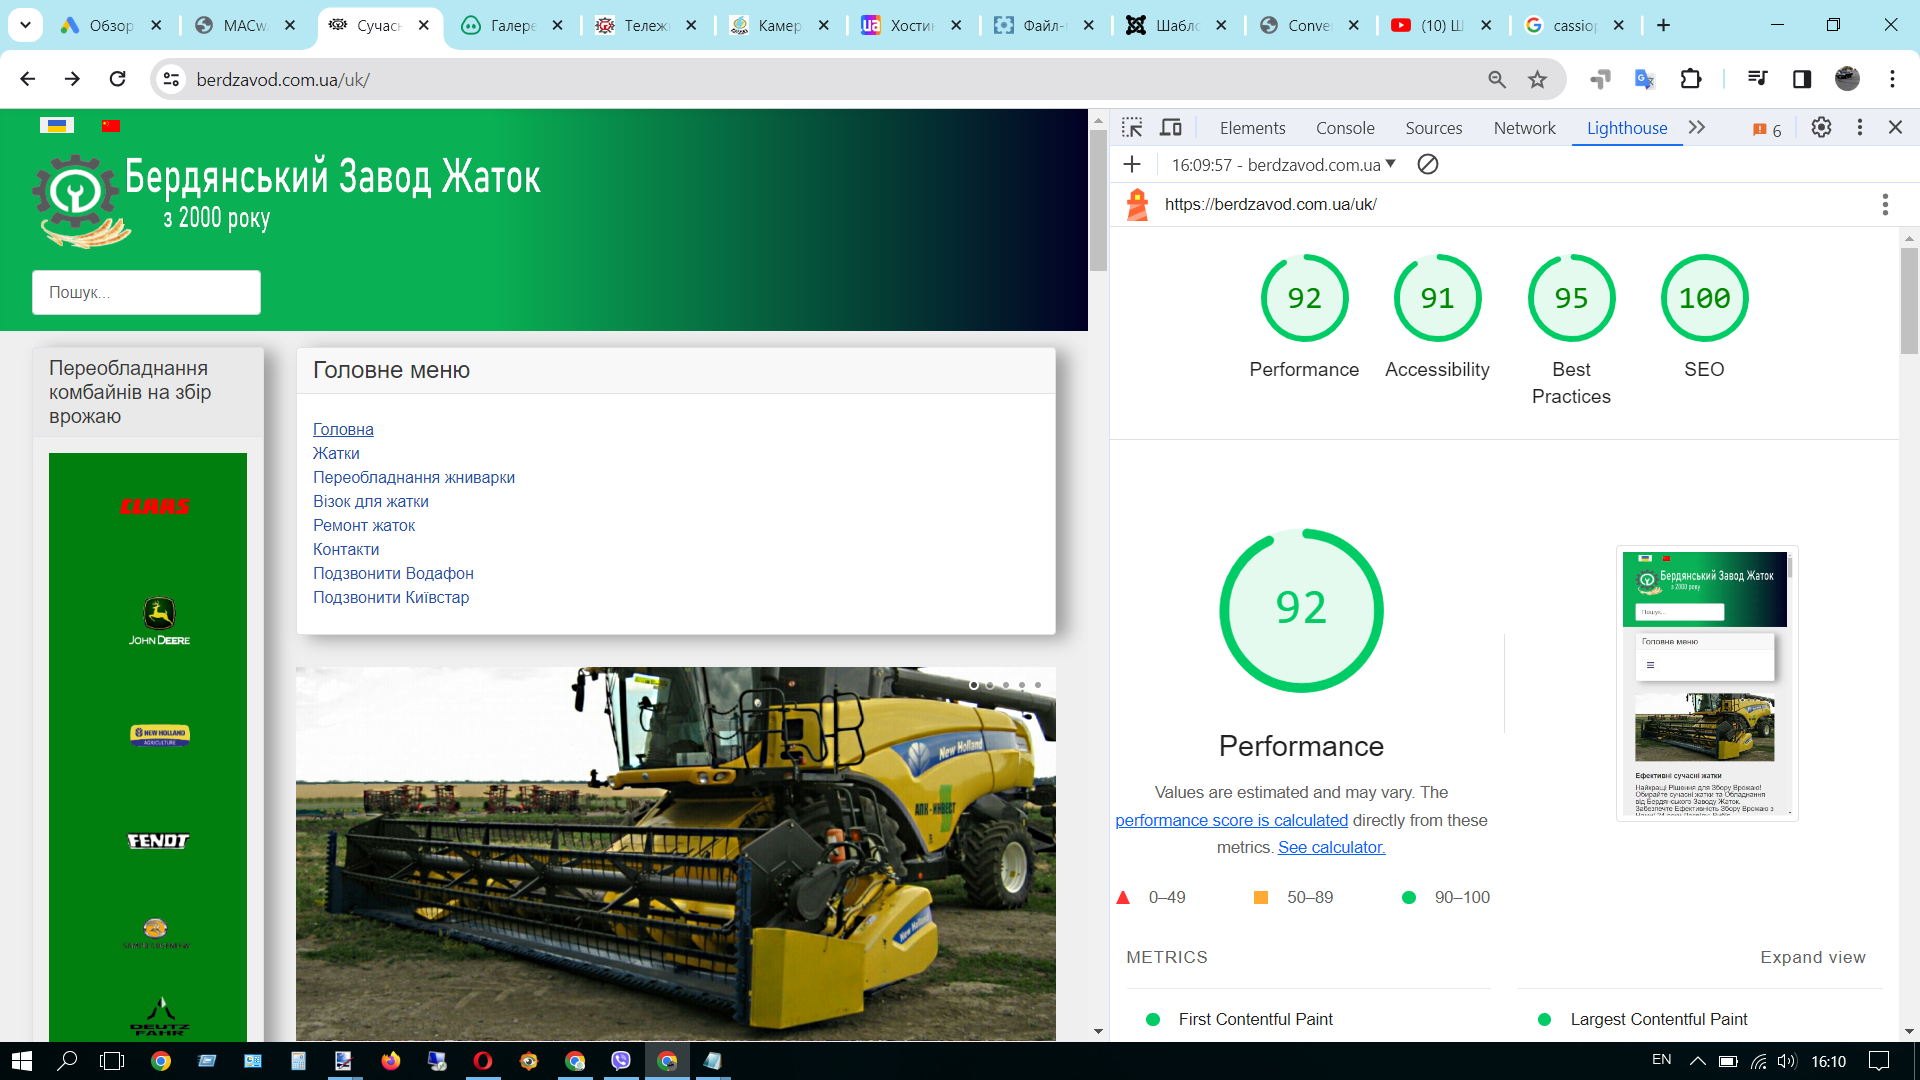Bookmark this page with the star
This screenshot has width=1920, height=1080.
coord(1537,79)
